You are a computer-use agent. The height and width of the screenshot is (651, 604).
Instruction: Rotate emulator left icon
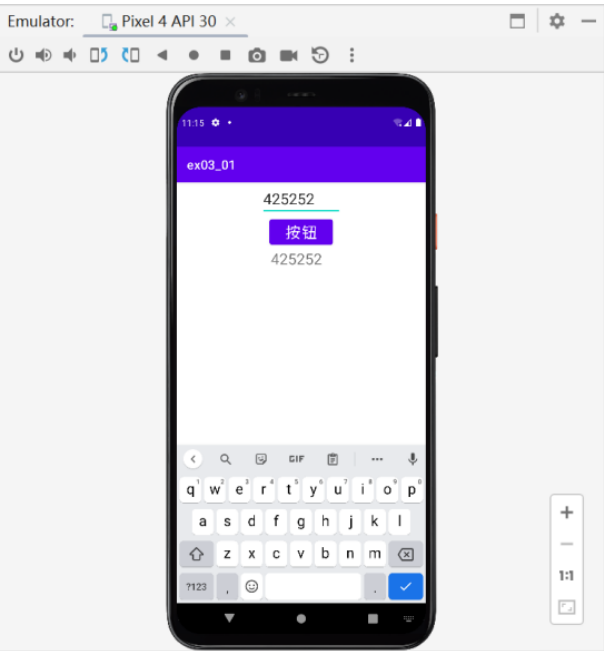(99, 55)
